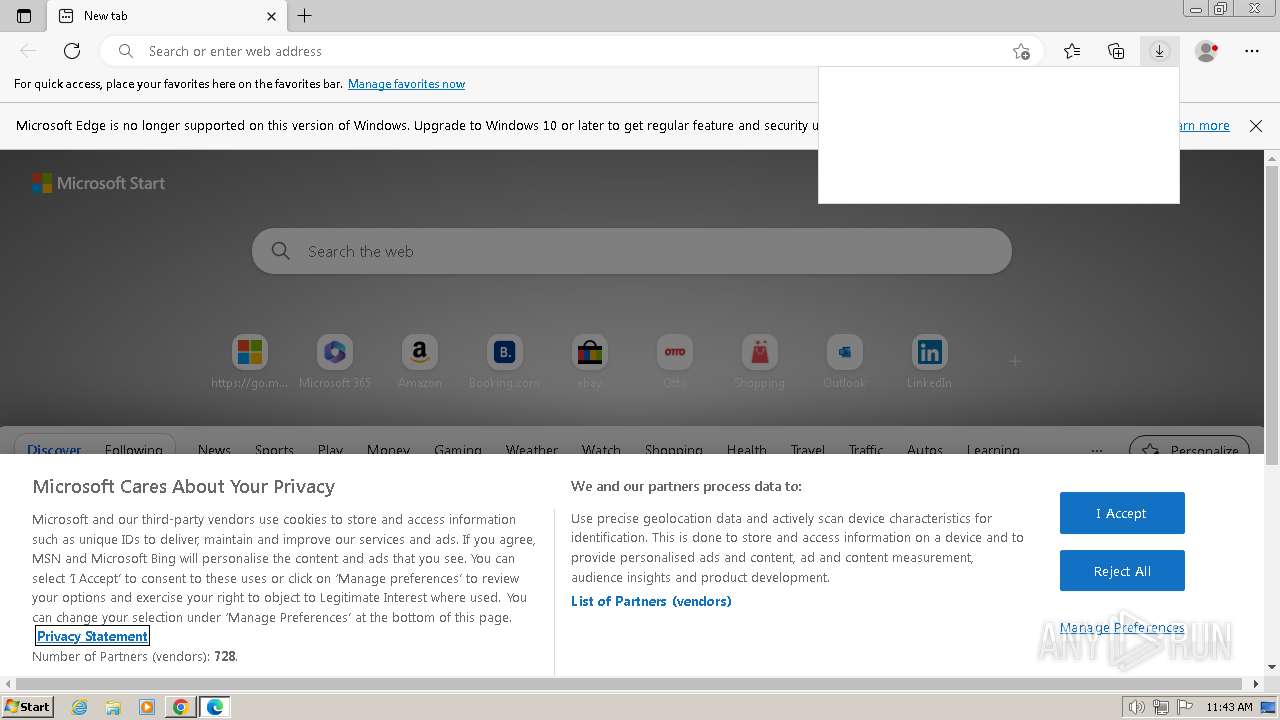The width and height of the screenshot is (1280, 720).
Task: Open the Outlook quick link
Action: coord(845,352)
